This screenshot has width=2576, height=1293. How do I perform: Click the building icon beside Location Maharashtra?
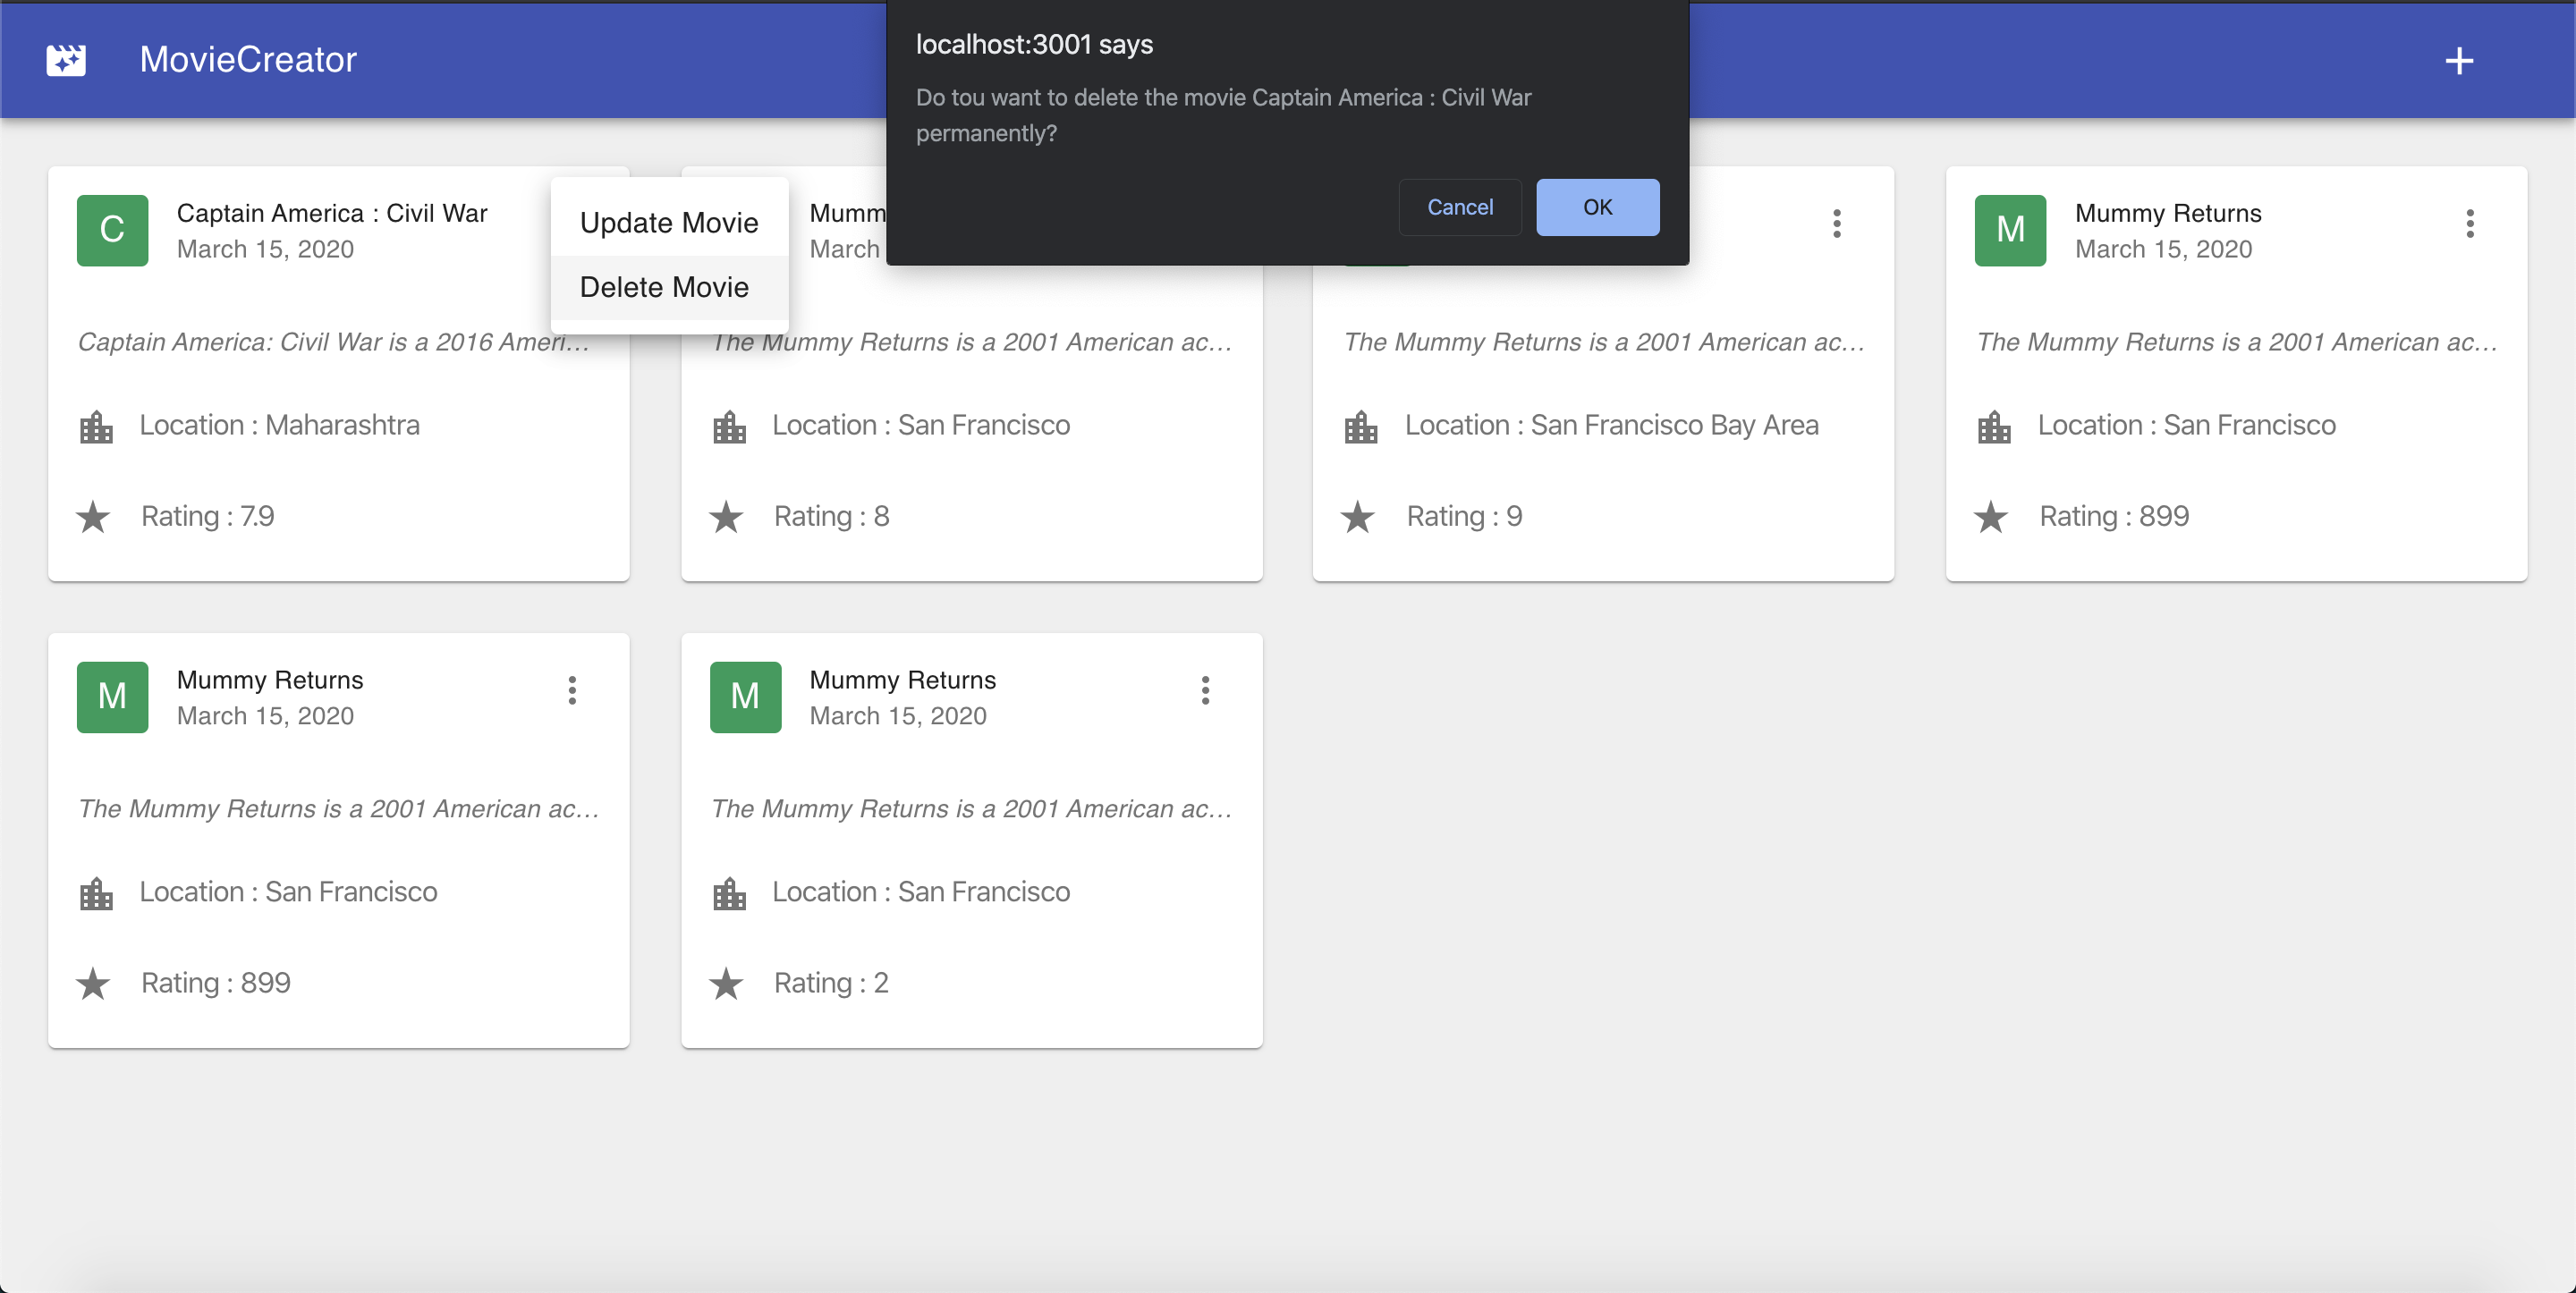point(96,427)
